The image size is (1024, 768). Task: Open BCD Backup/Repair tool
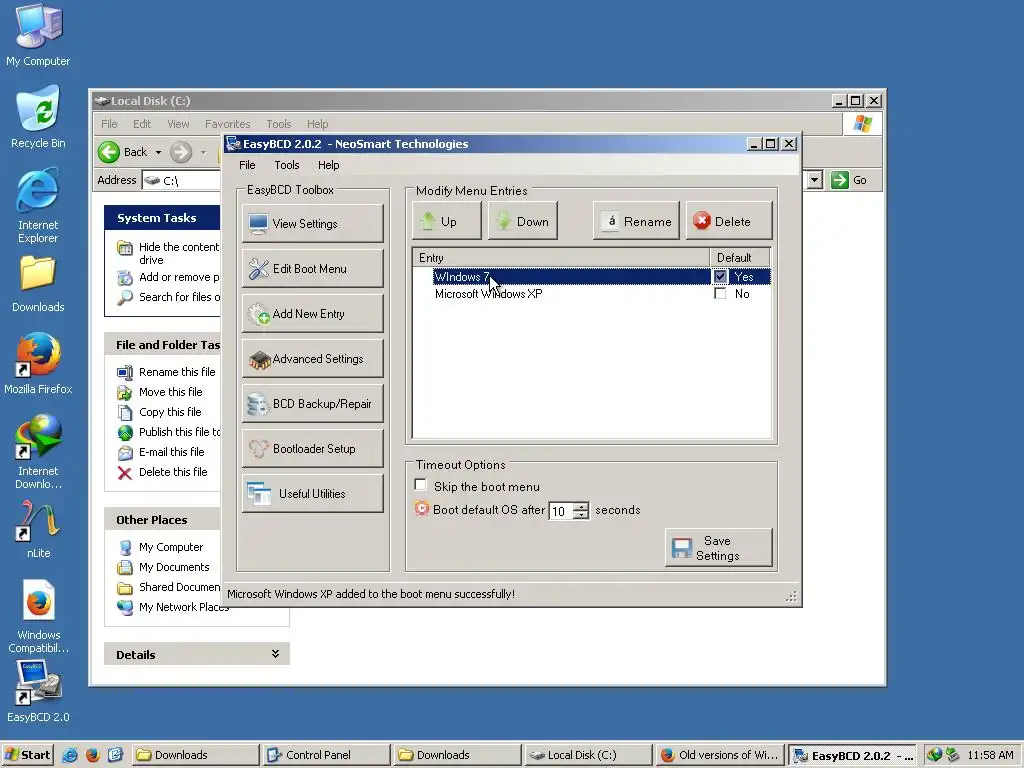coord(312,404)
